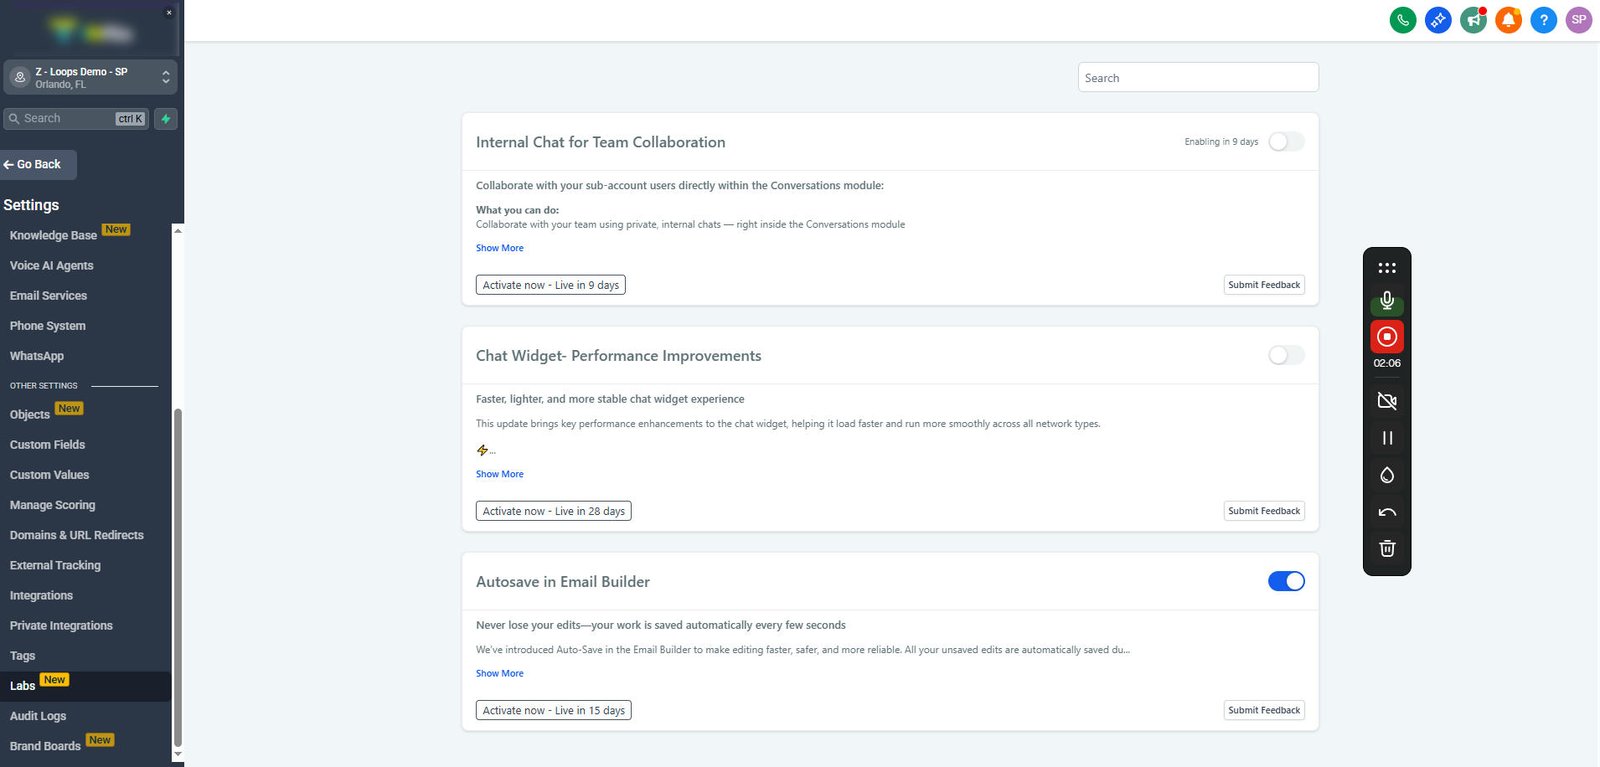This screenshot has height=767, width=1600.
Task: Select Integrations in settings sidebar
Action: (41, 596)
